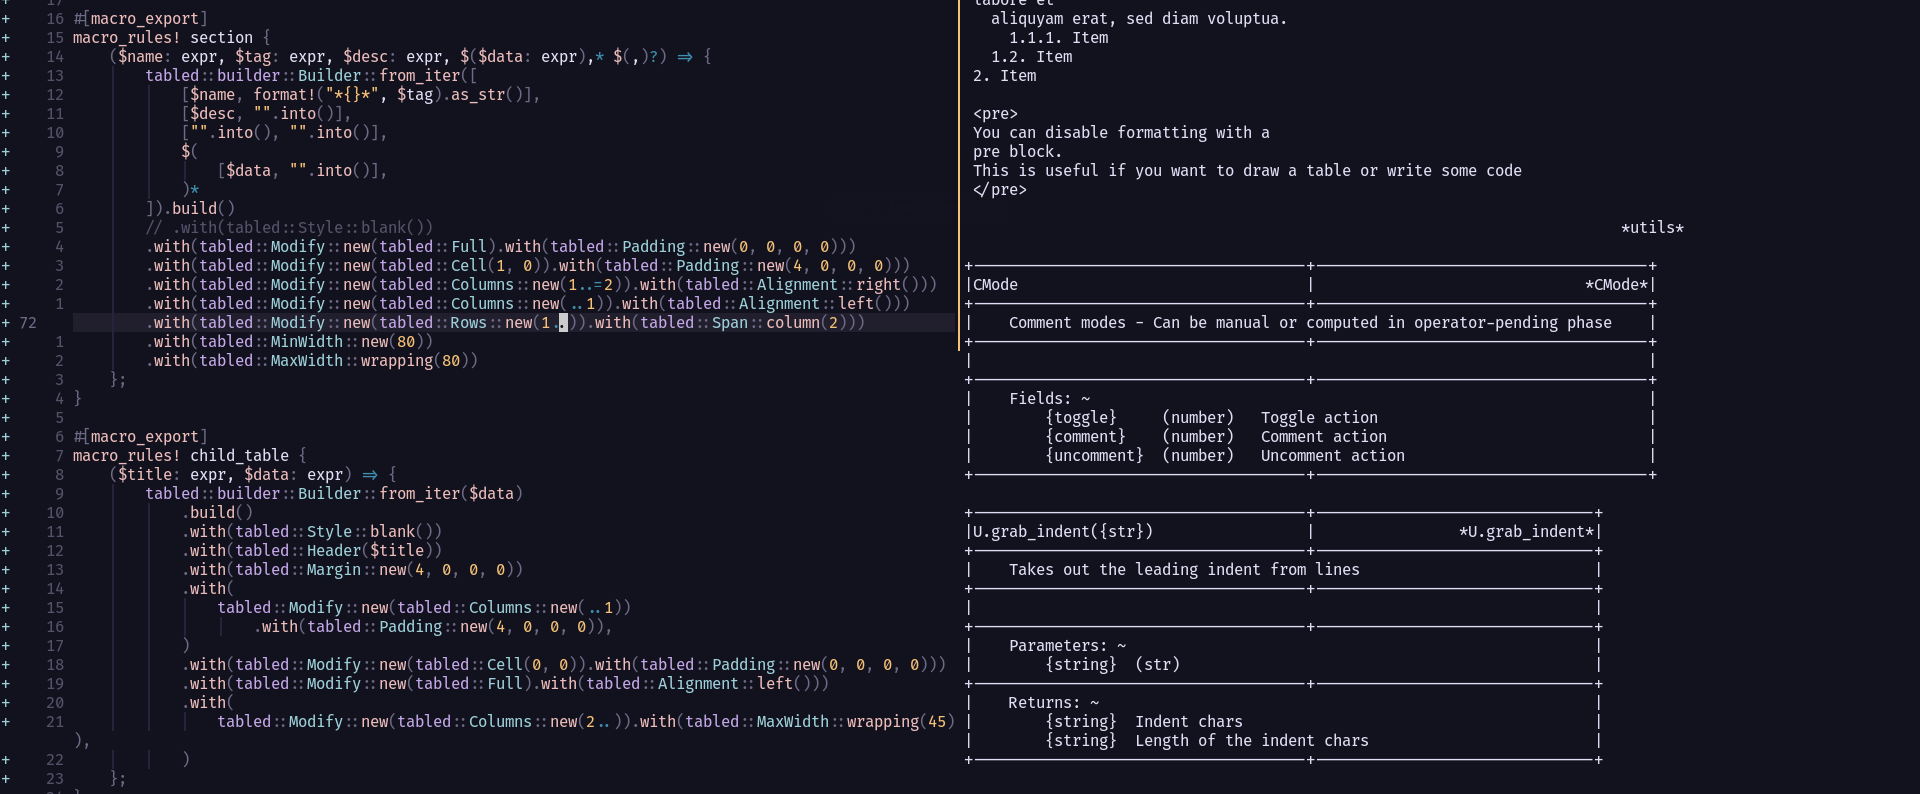Click the macro name 'child_table'
The height and width of the screenshot is (794, 1920).
tap(240, 456)
